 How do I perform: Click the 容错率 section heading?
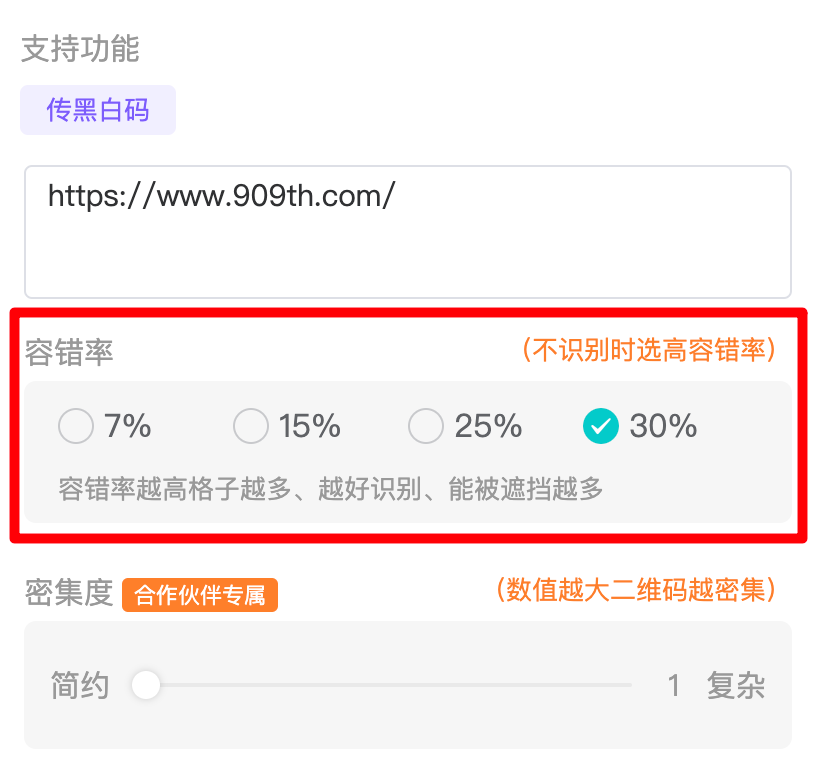69,352
